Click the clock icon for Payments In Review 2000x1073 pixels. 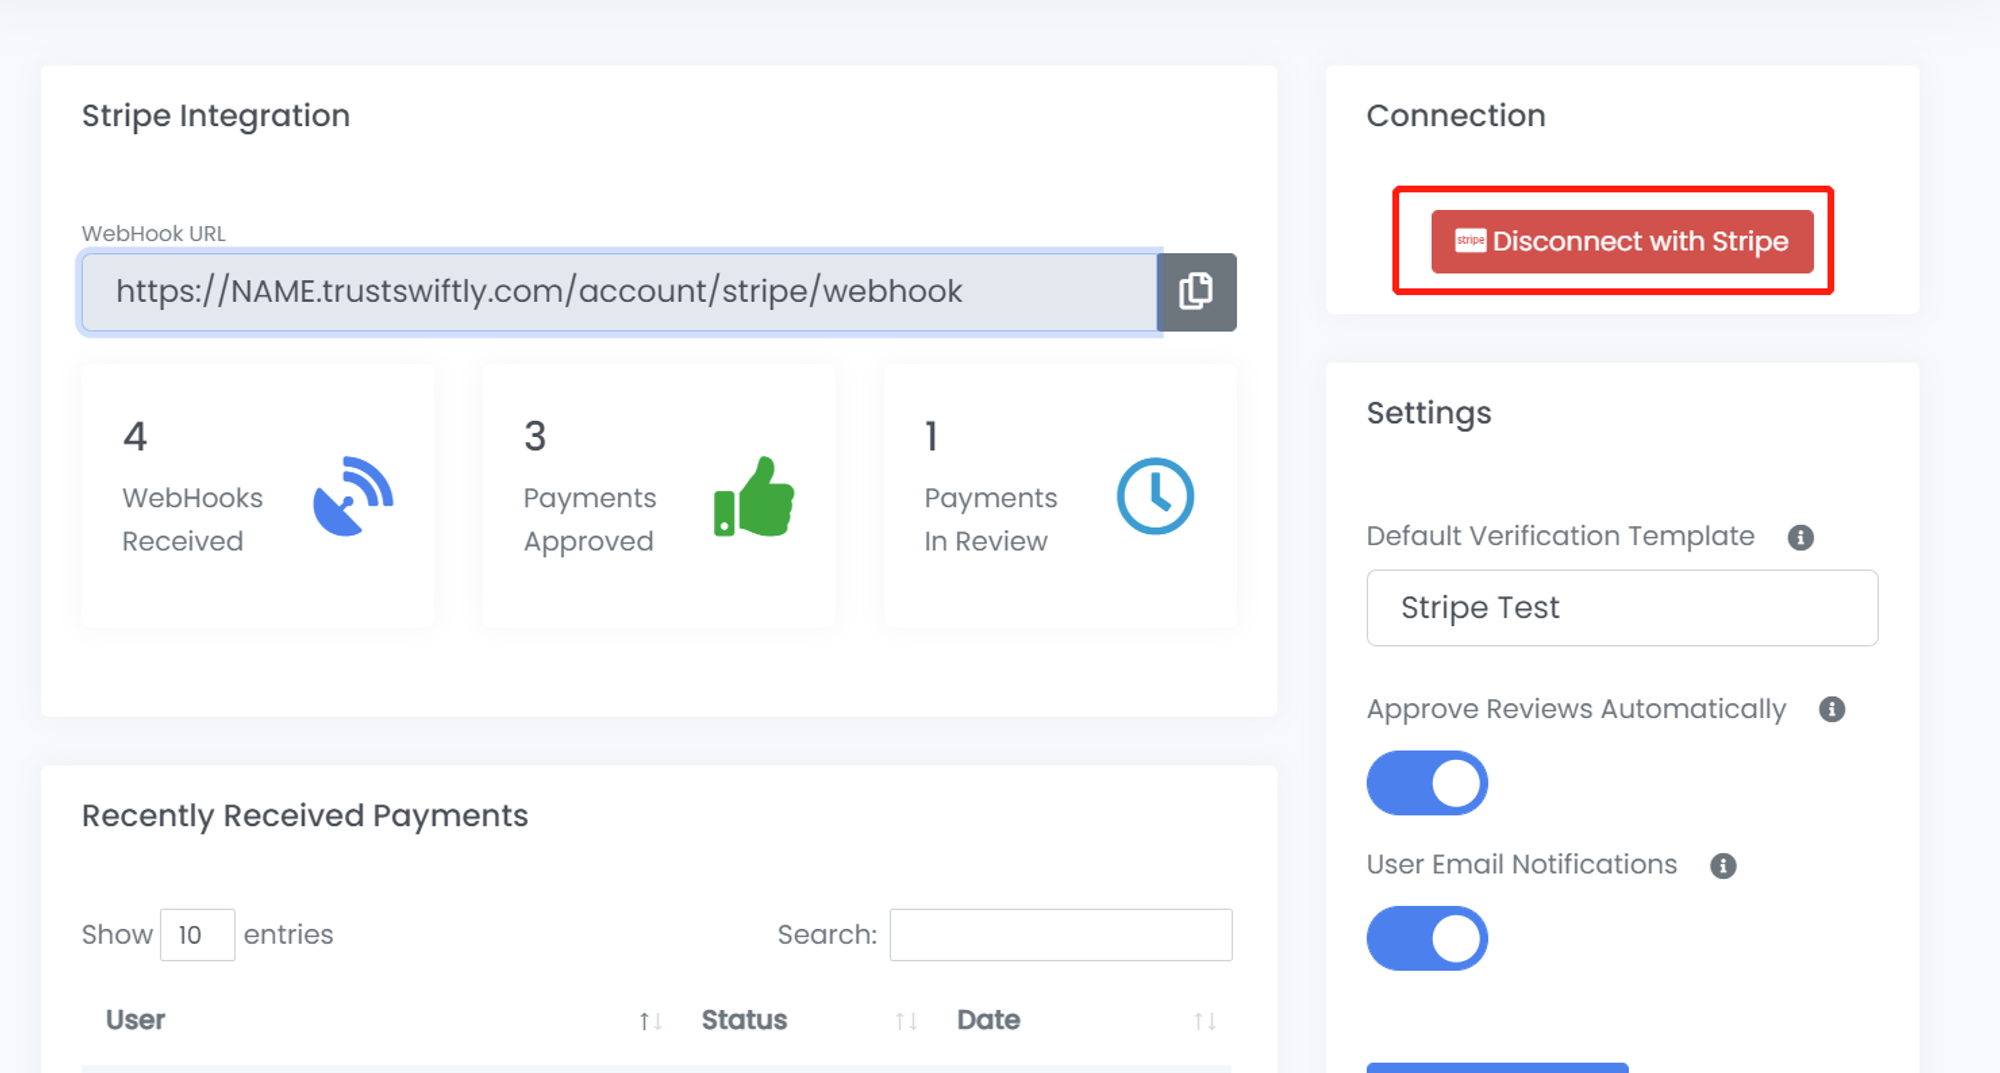[x=1155, y=497]
